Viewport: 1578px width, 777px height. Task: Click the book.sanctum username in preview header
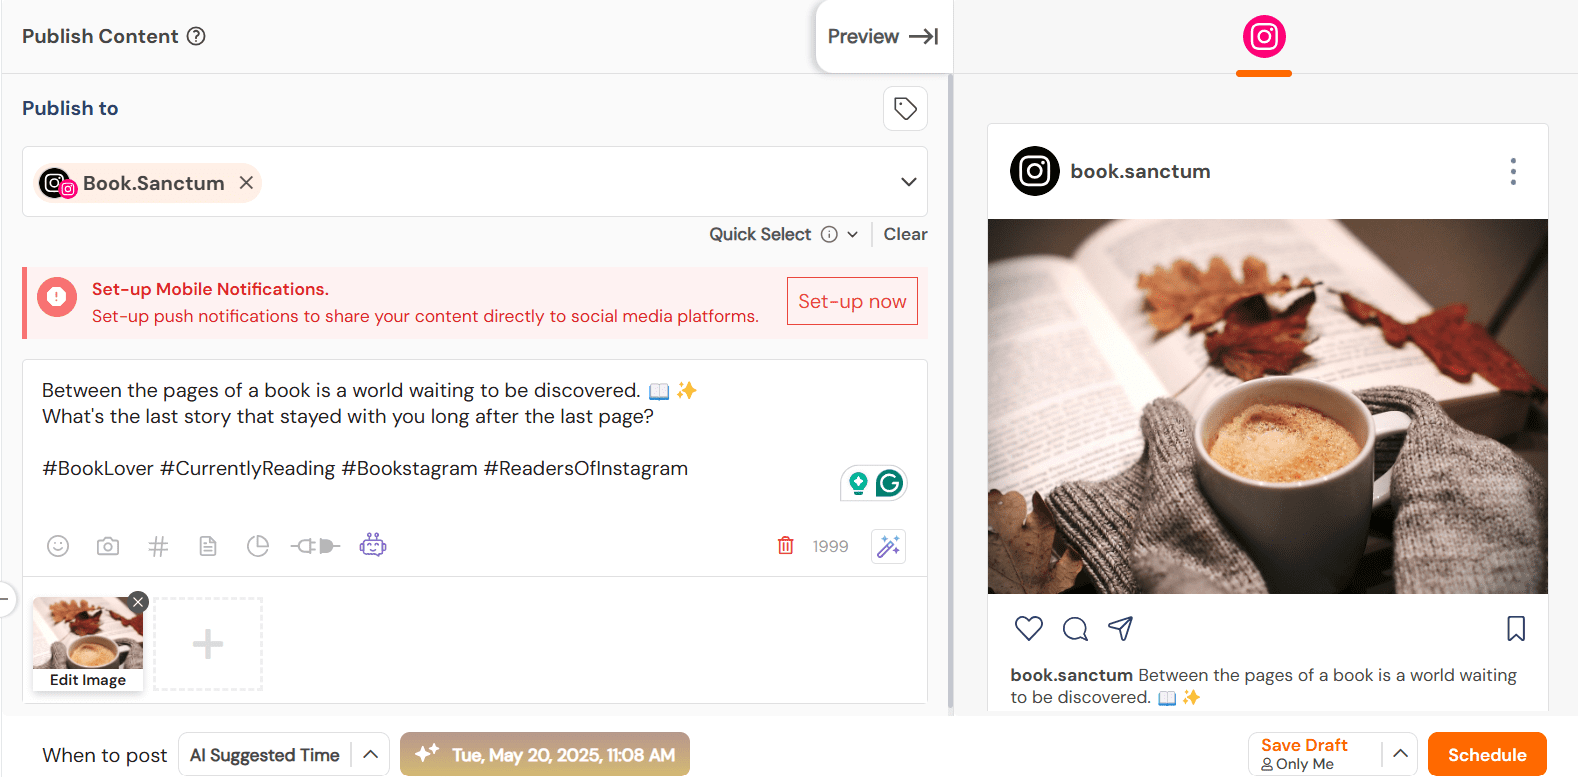[x=1140, y=171]
